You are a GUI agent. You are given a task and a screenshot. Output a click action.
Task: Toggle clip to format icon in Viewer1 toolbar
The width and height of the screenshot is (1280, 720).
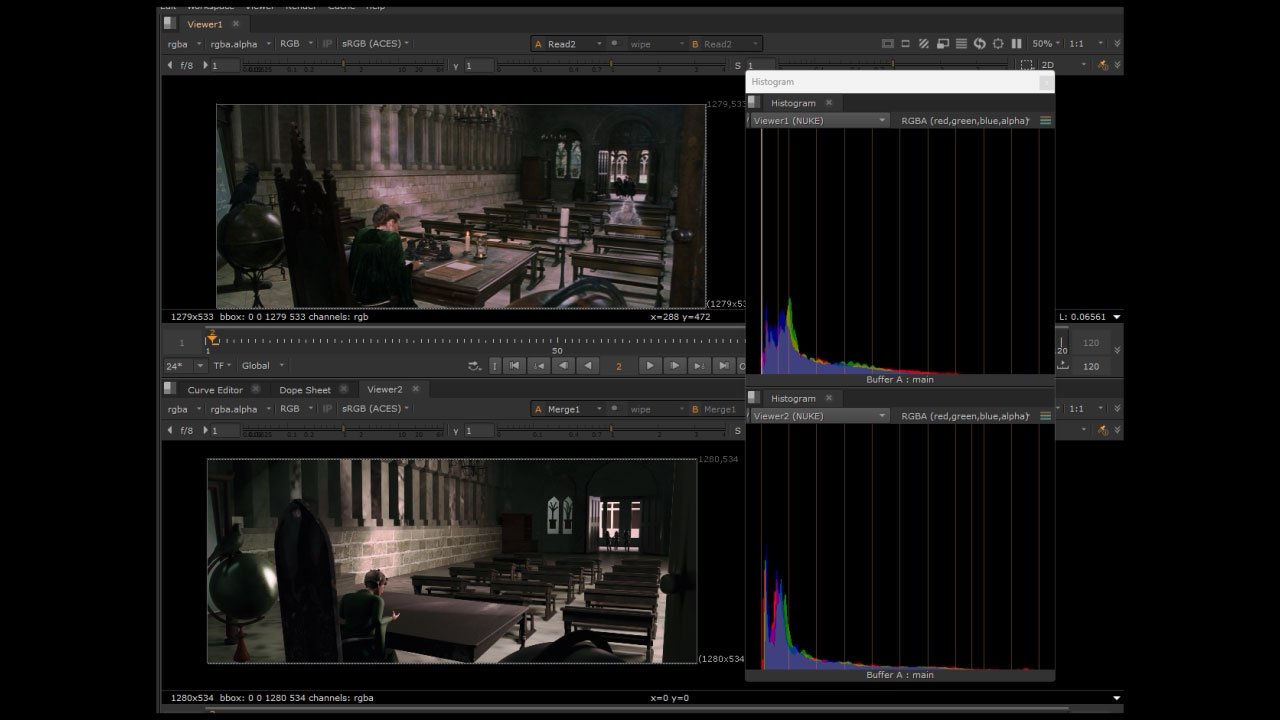tap(887, 44)
